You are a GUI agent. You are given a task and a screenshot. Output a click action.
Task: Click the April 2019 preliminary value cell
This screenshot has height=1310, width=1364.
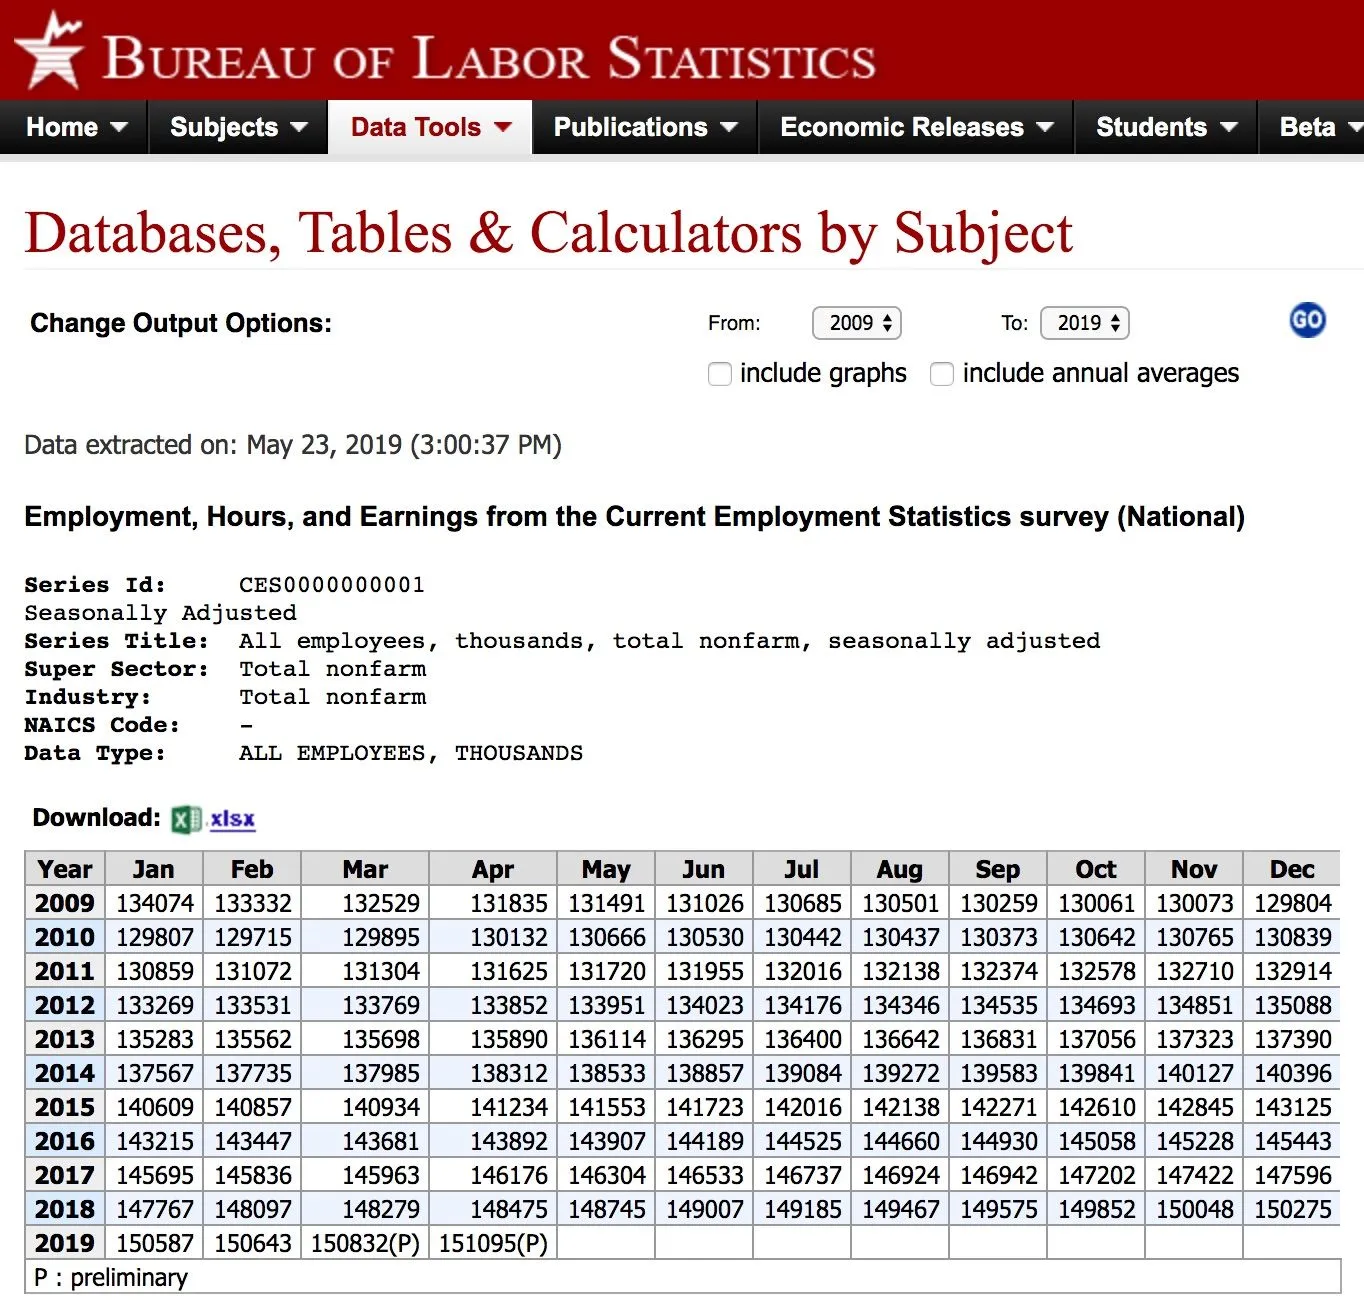click(x=493, y=1243)
